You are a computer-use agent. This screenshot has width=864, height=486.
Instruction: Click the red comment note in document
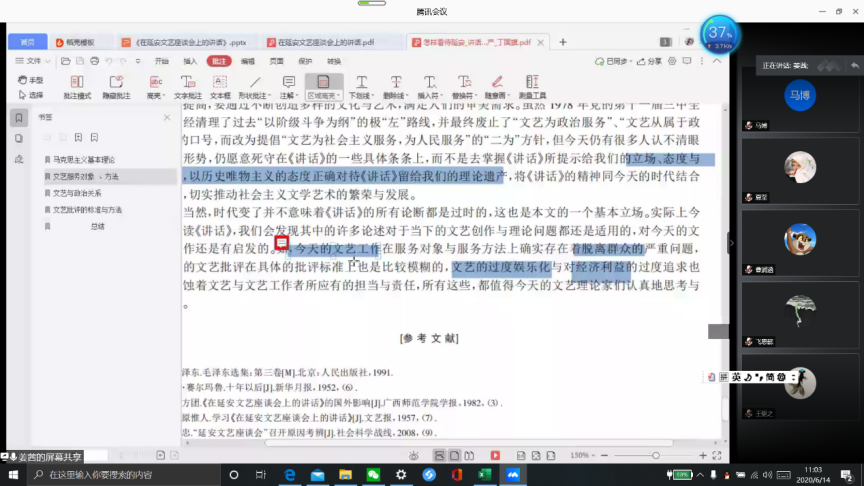click(282, 242)
